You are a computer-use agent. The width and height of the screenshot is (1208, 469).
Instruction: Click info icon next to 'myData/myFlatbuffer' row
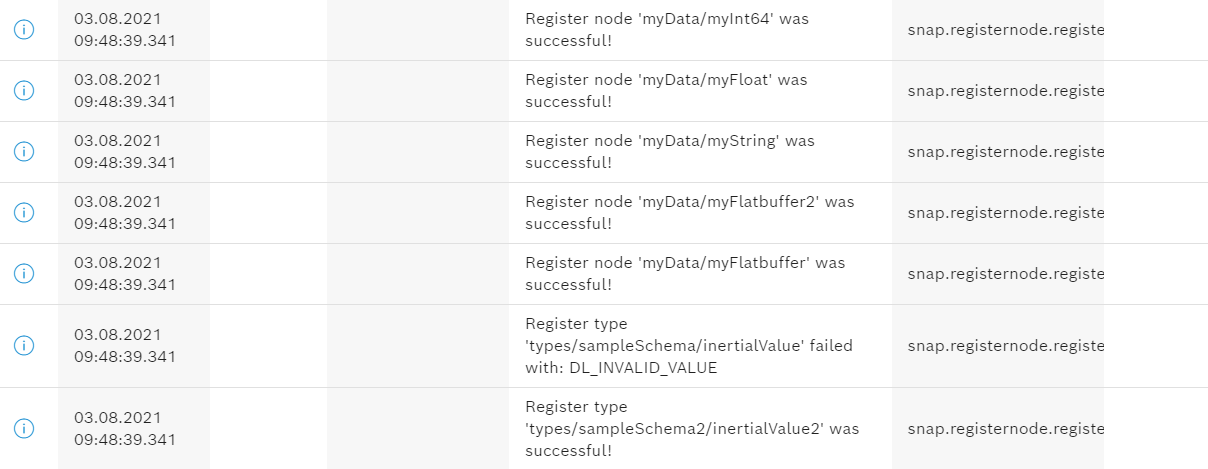(x=24, y=273)
